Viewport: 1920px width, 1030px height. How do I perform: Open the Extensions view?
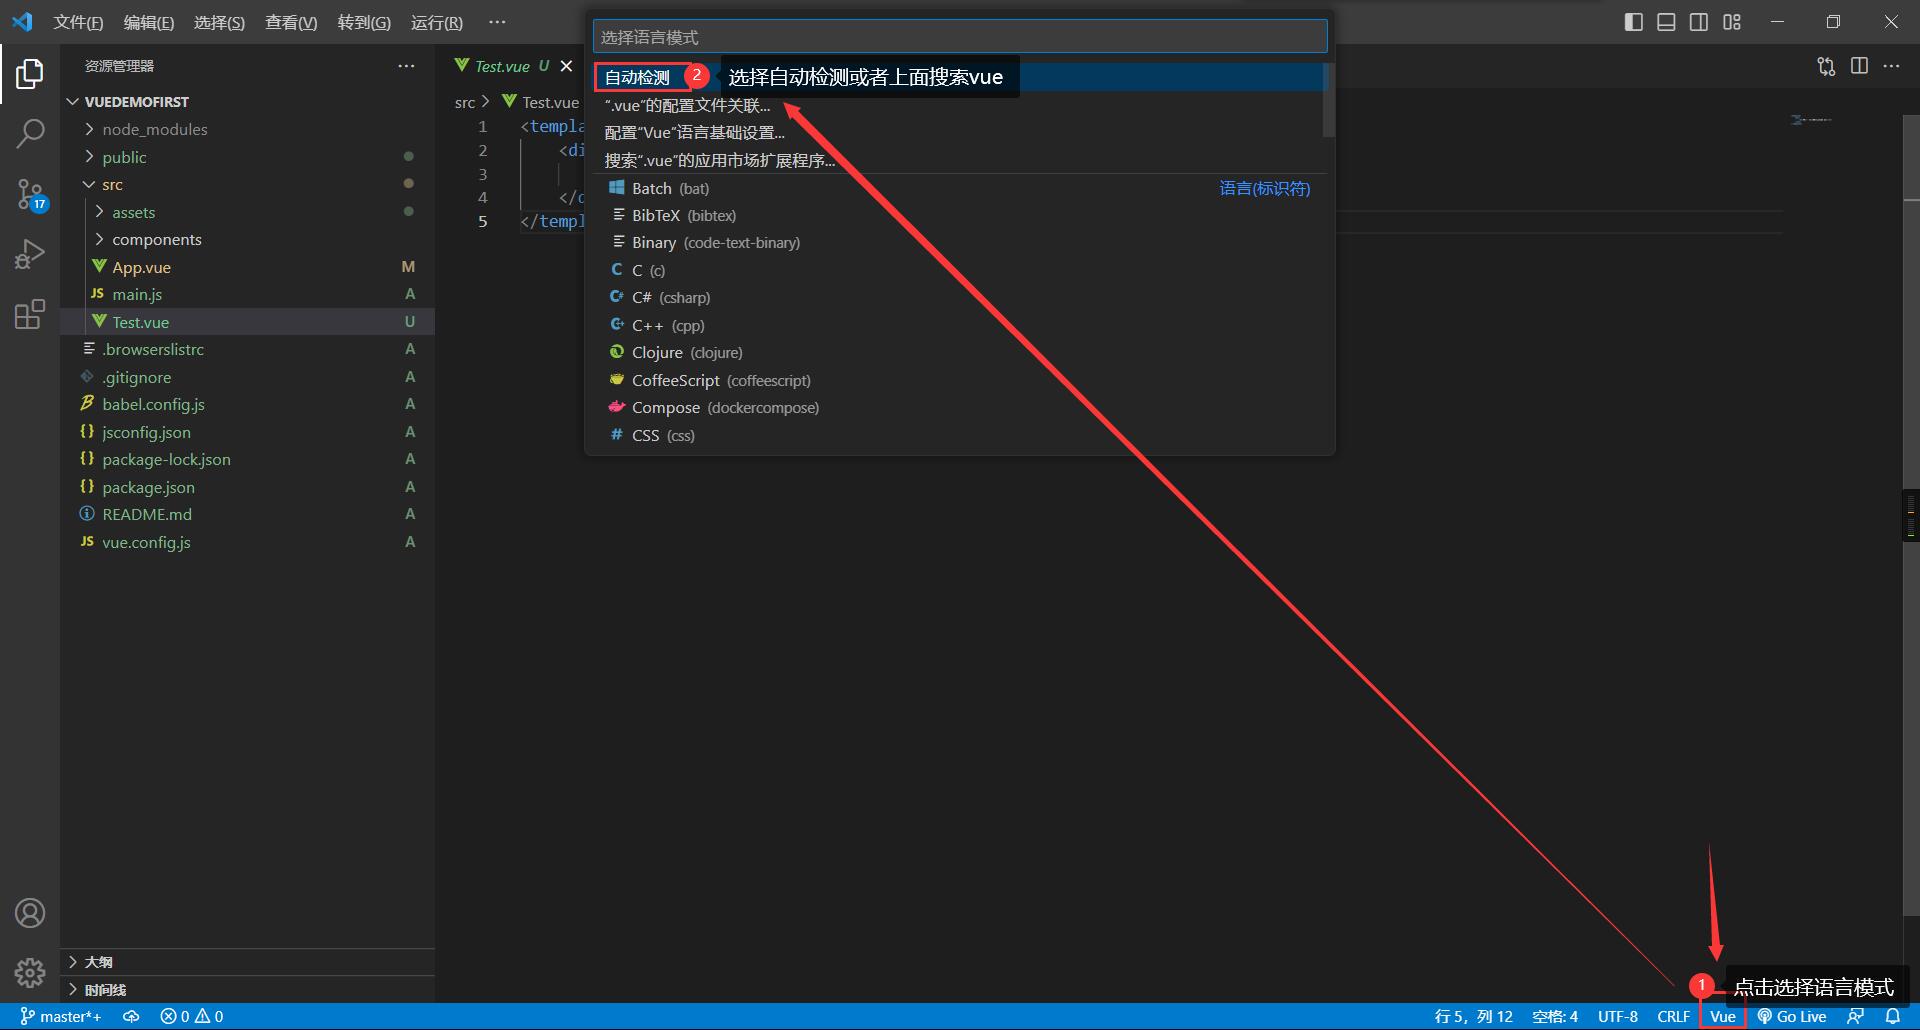(x=30, y=314)
